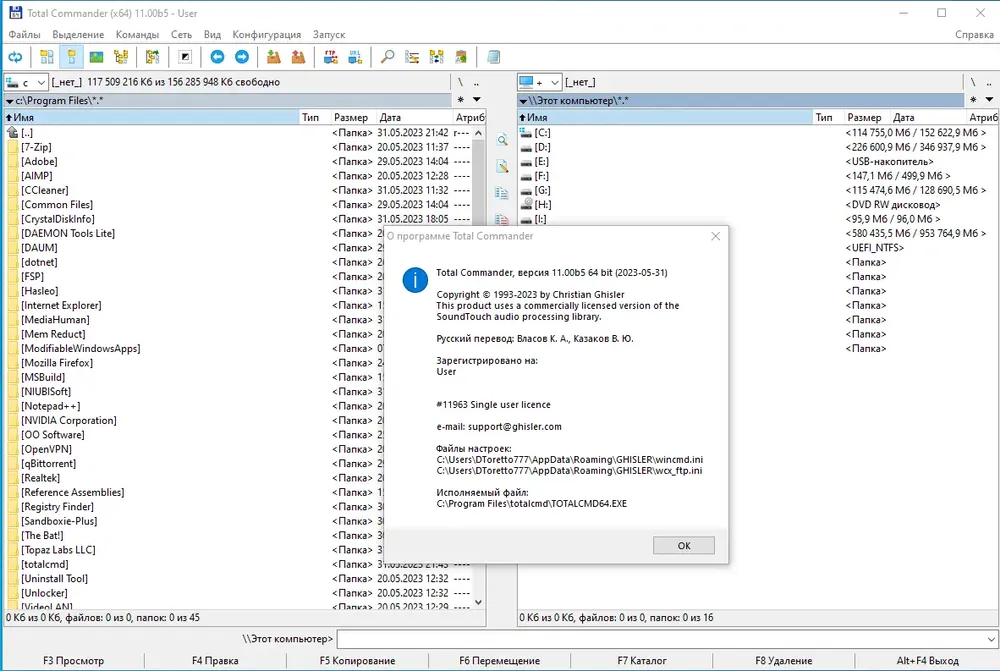Screen dimensions: 1000x671
Task: Click the Refresh panel toolbar icon
Action: (x=15, y=57)
